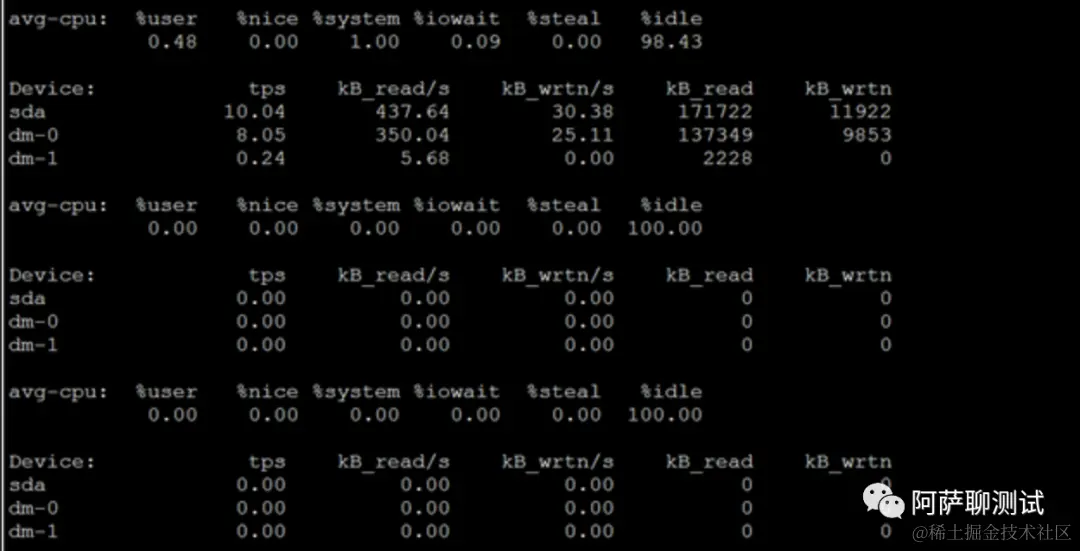Click the kB_read/s value 5.68
Screen dimensions: 1080x551
click(425, 158)
